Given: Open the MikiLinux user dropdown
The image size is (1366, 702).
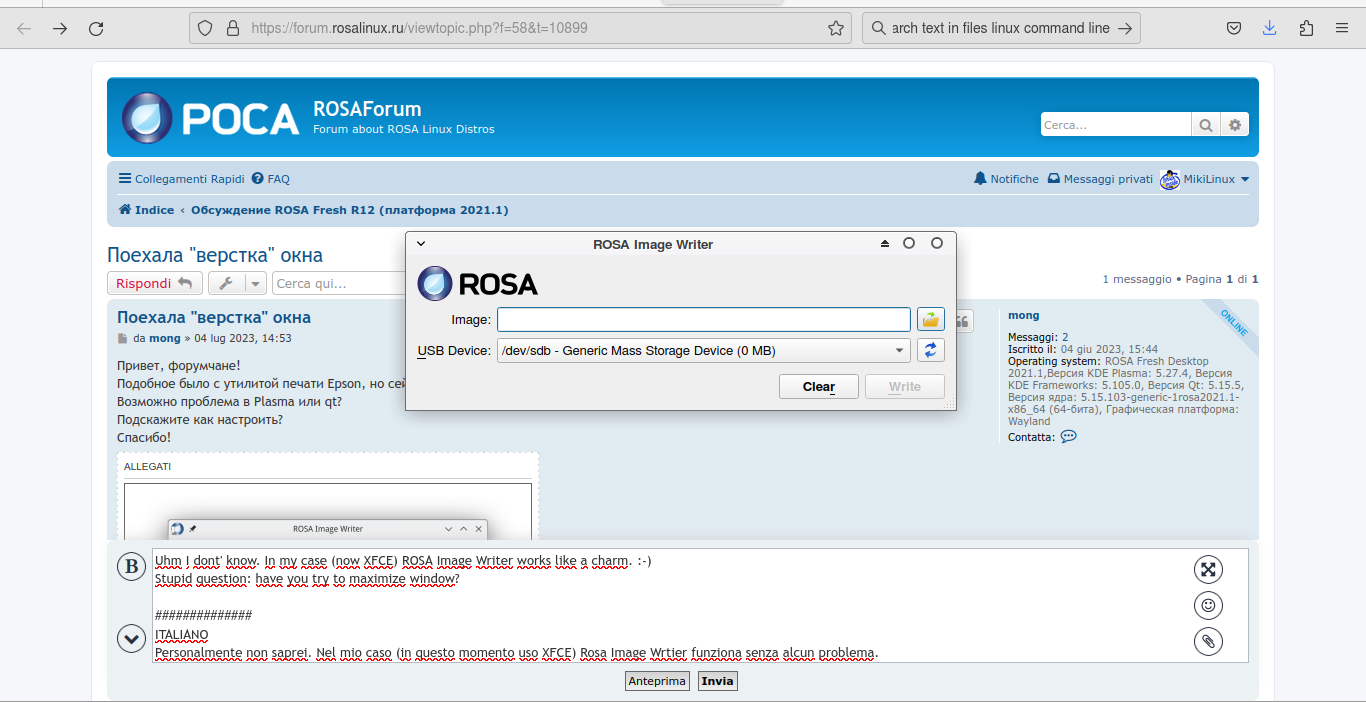Looking at the screenshot, I should (1205, 180).
